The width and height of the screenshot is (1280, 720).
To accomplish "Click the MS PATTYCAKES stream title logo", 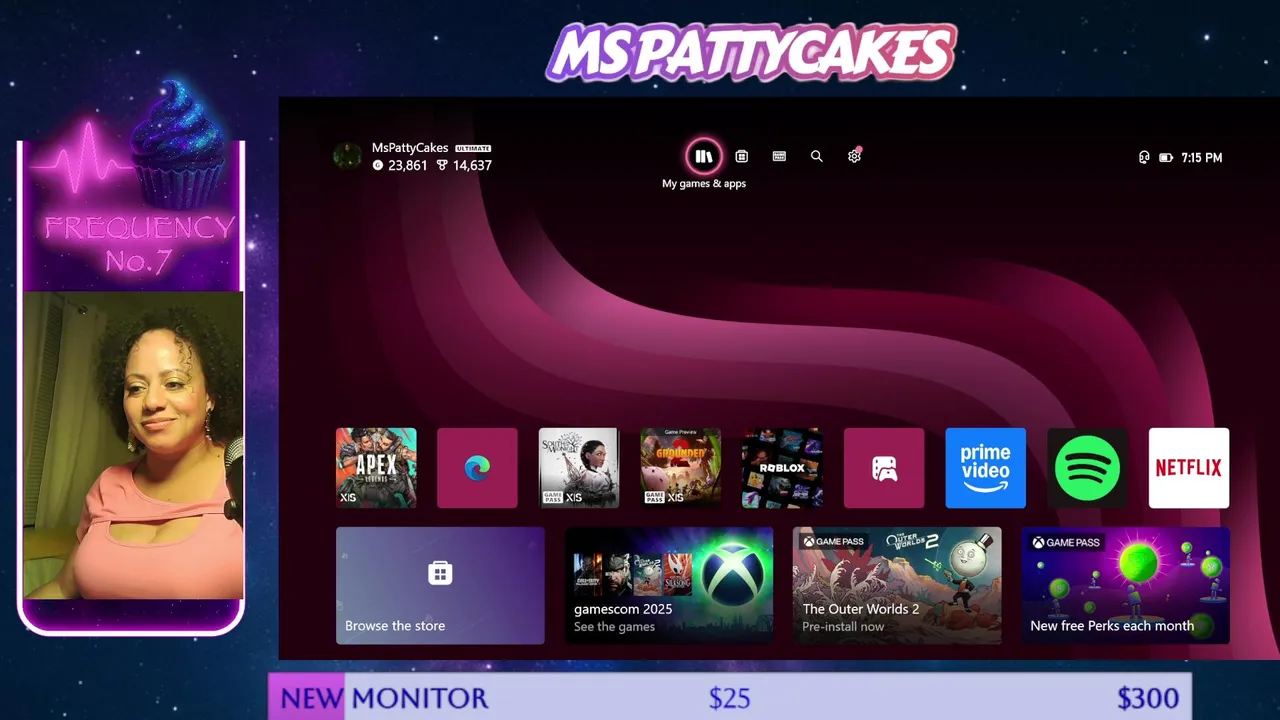I will click(751, 52).
